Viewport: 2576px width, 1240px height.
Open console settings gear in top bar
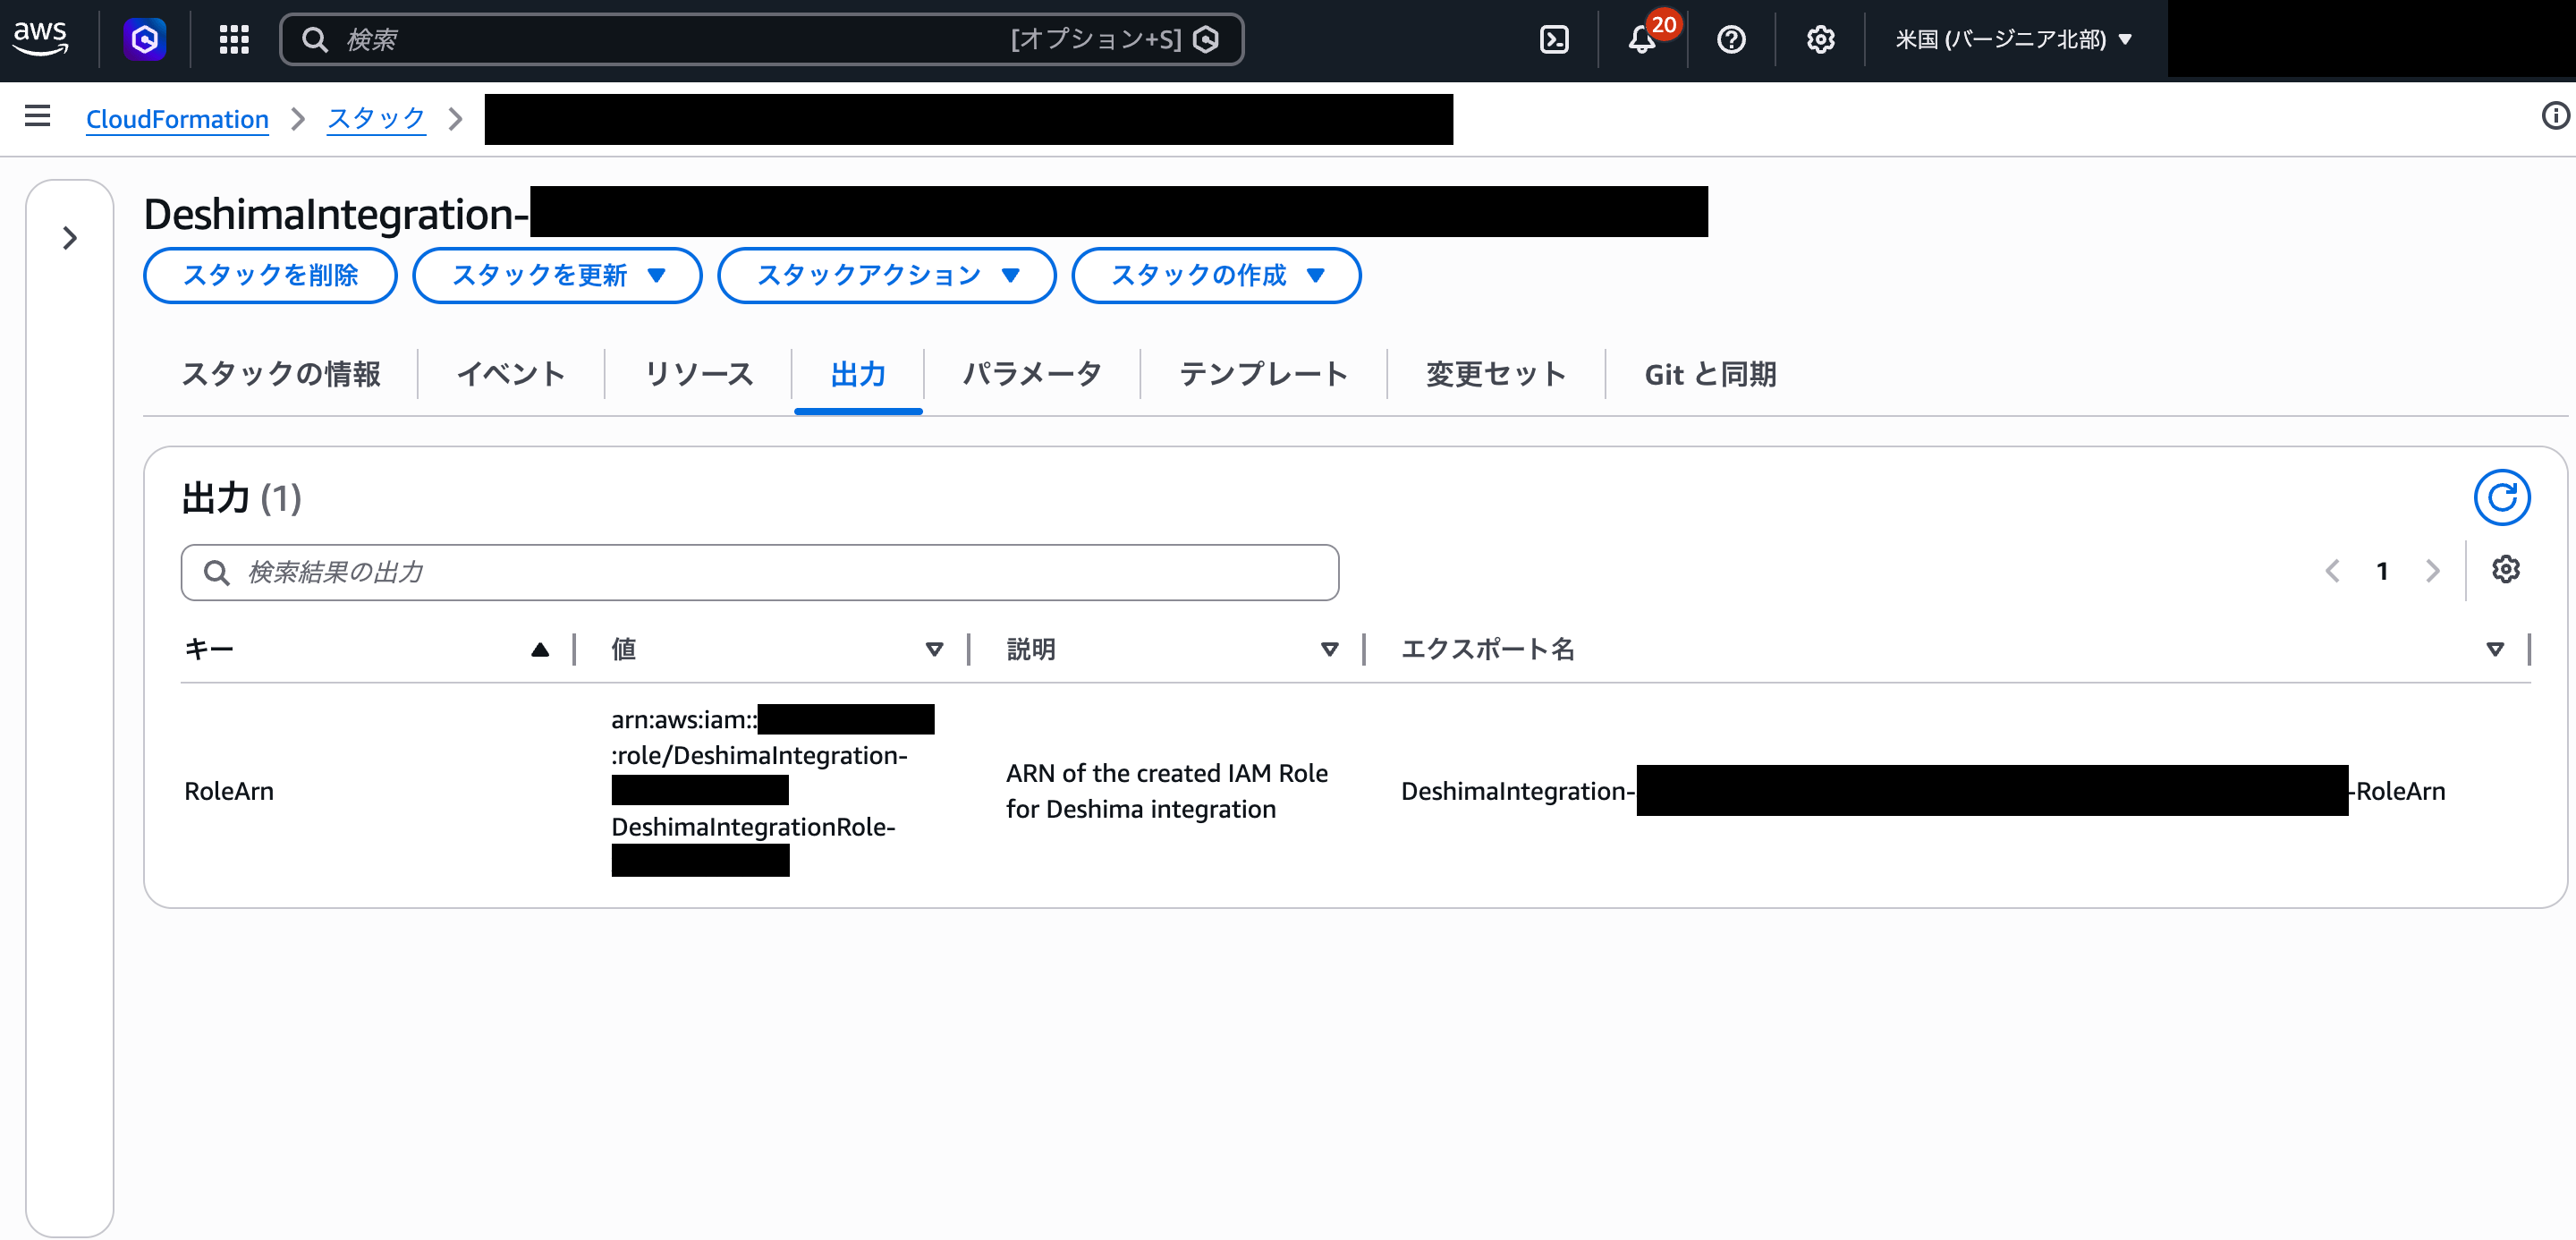1820,39
